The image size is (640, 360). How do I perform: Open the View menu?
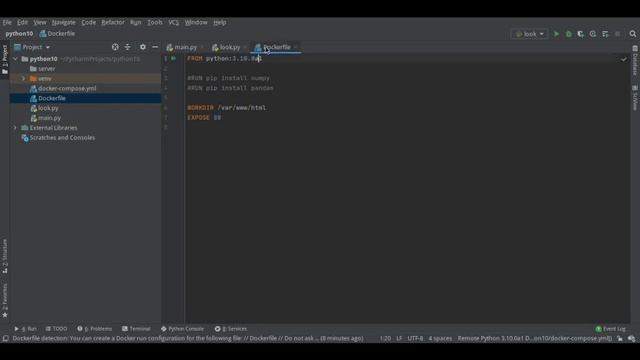(40, 22)
